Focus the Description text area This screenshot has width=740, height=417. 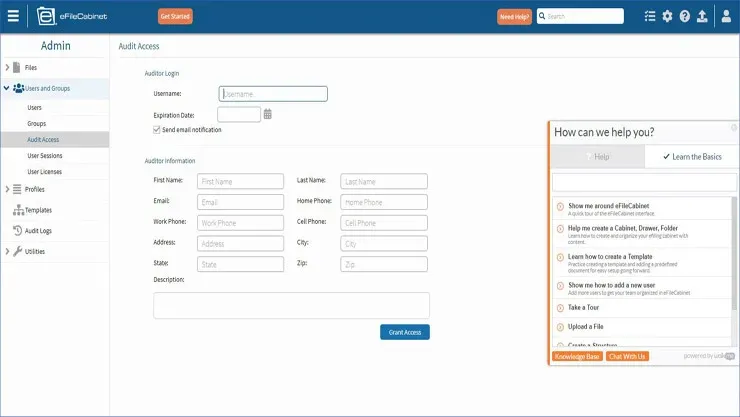292,306
